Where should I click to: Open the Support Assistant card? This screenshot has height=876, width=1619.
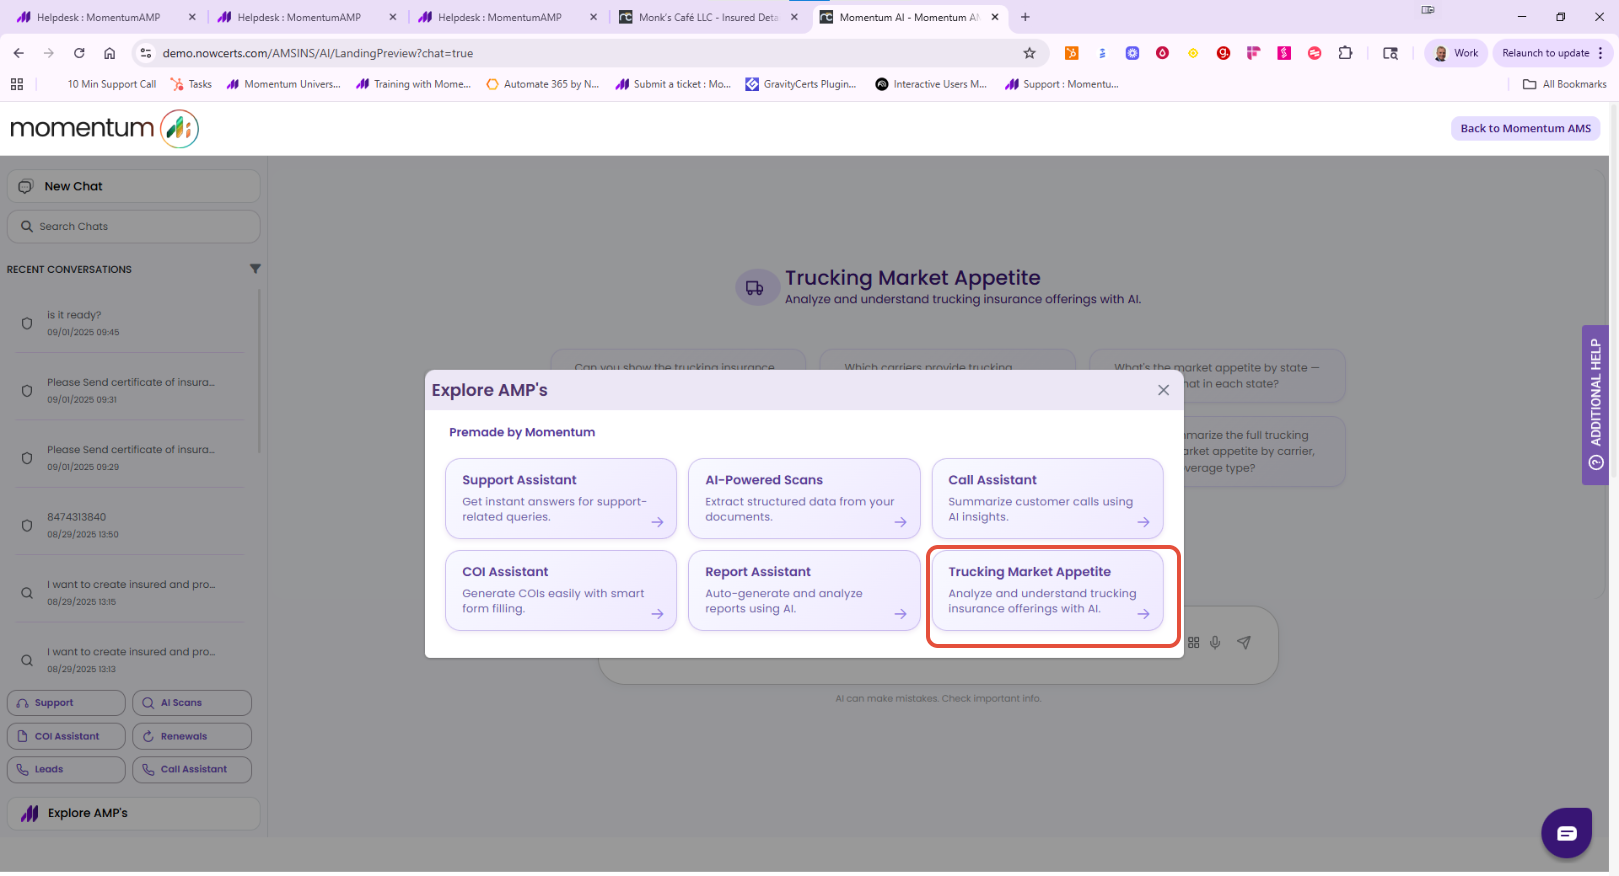click(x=561, y=498)
